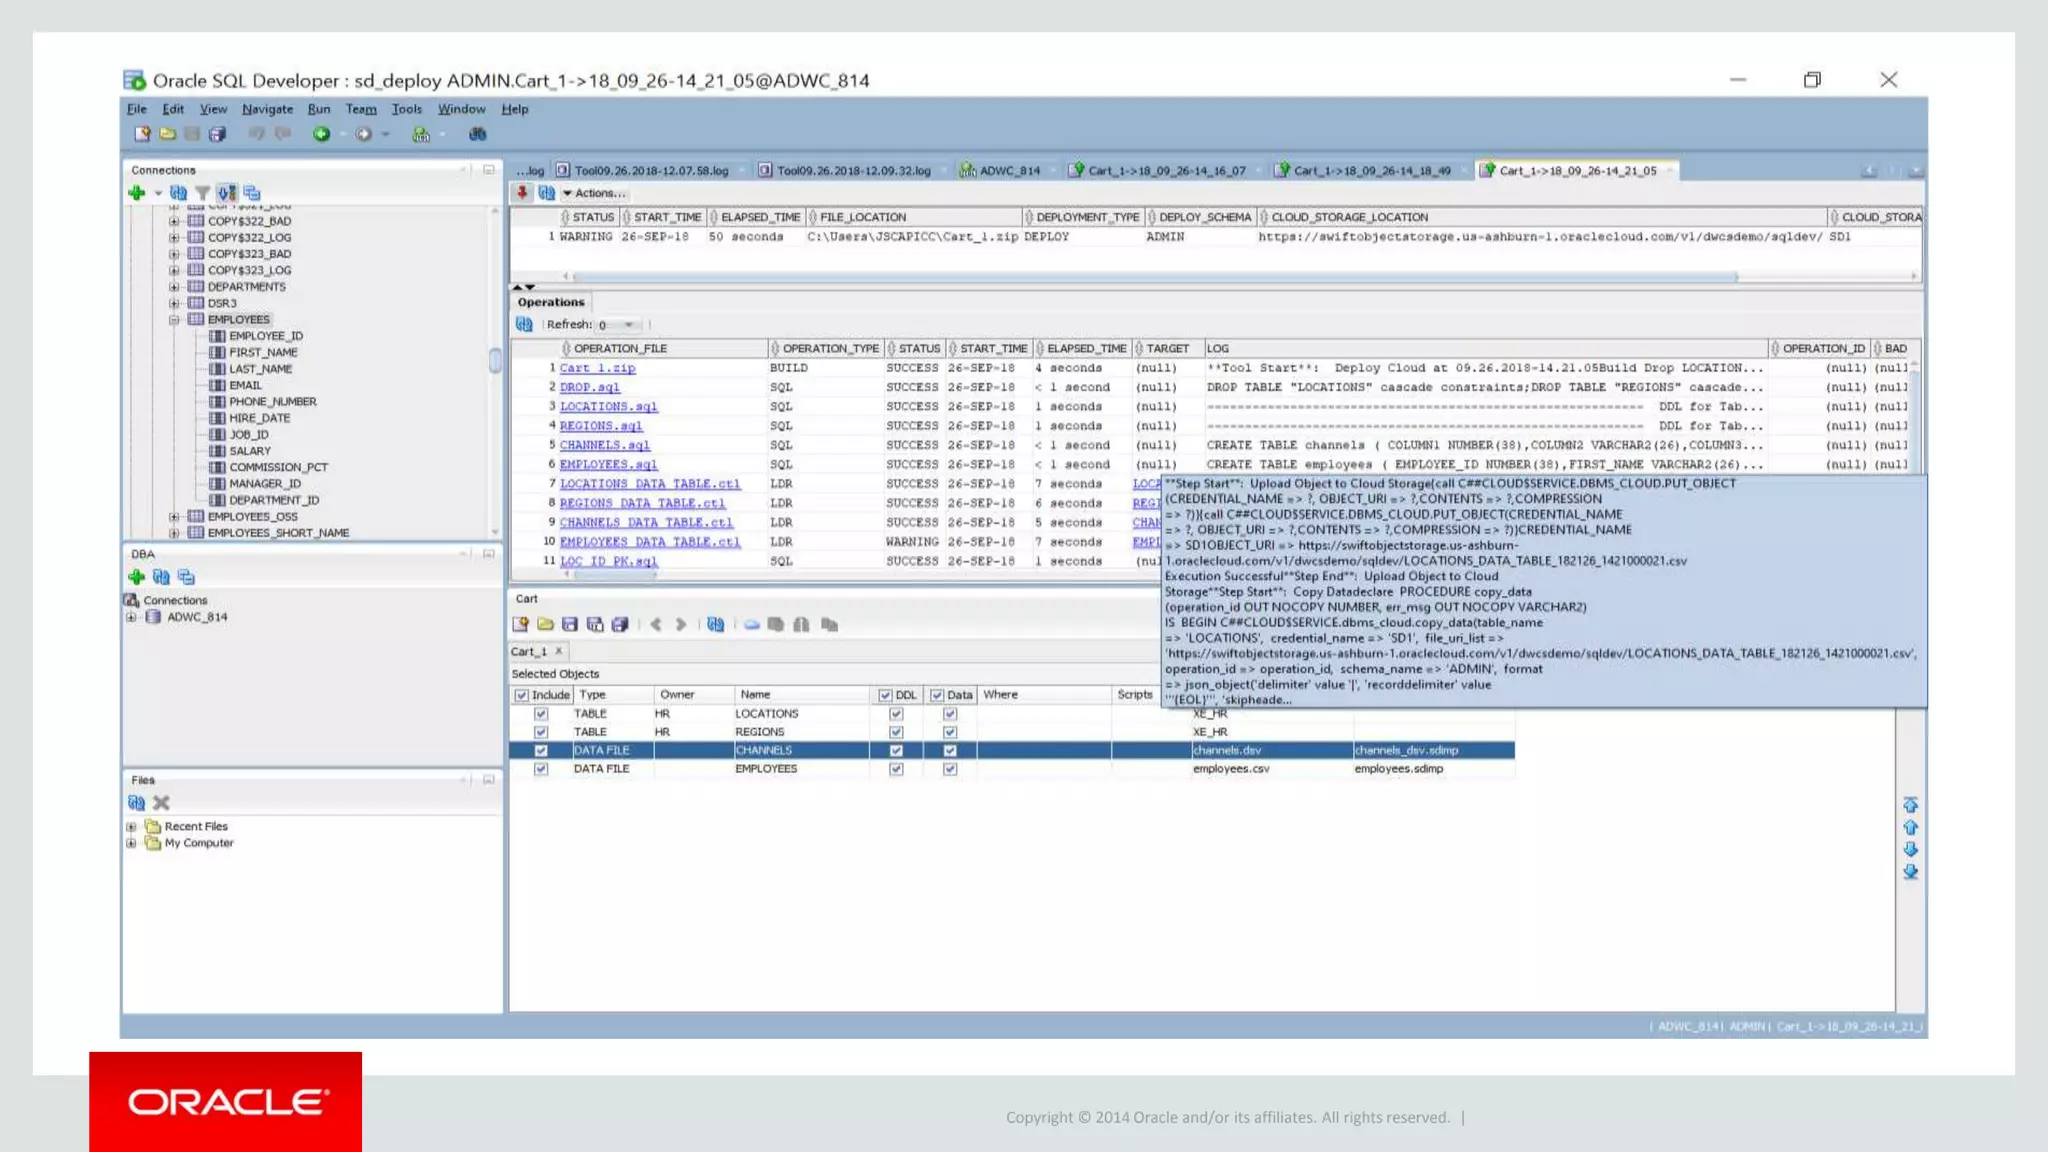Refresh the deployment report grid
Screen dimensions: 2048x1152
tap(546, 193)
